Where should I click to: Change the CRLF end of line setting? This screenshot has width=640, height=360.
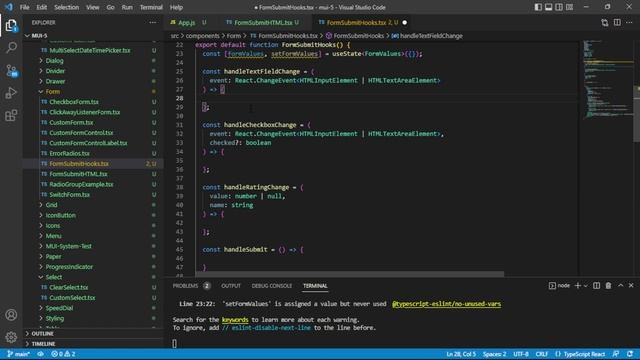click(x=542, y=354)
